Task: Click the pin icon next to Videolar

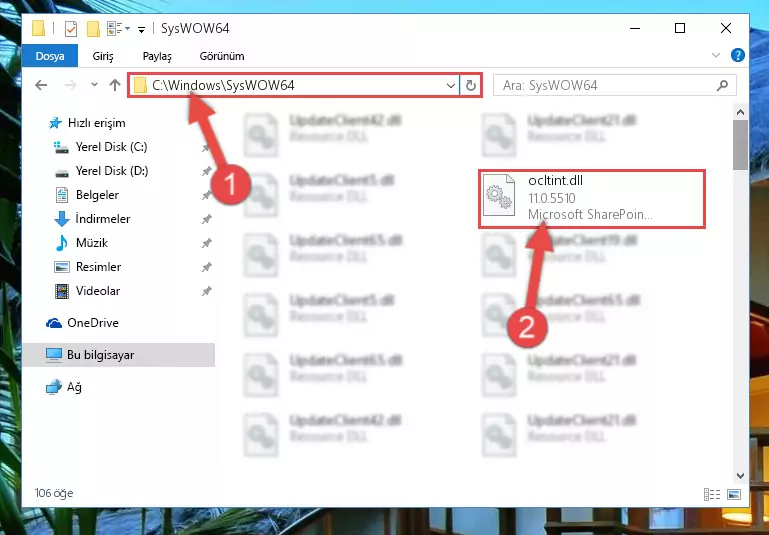Action: point(206,291)
